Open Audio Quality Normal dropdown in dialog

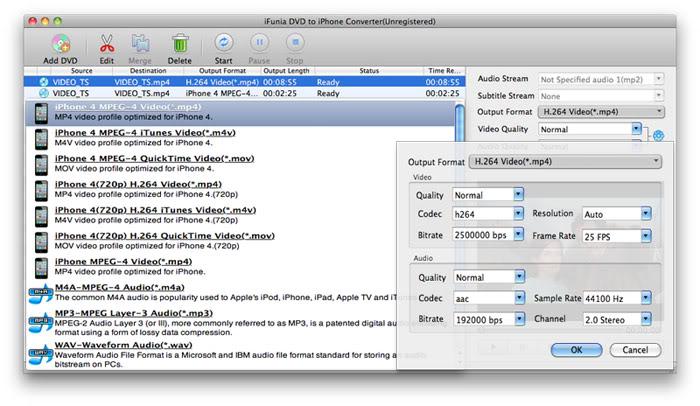coord(489,277)
